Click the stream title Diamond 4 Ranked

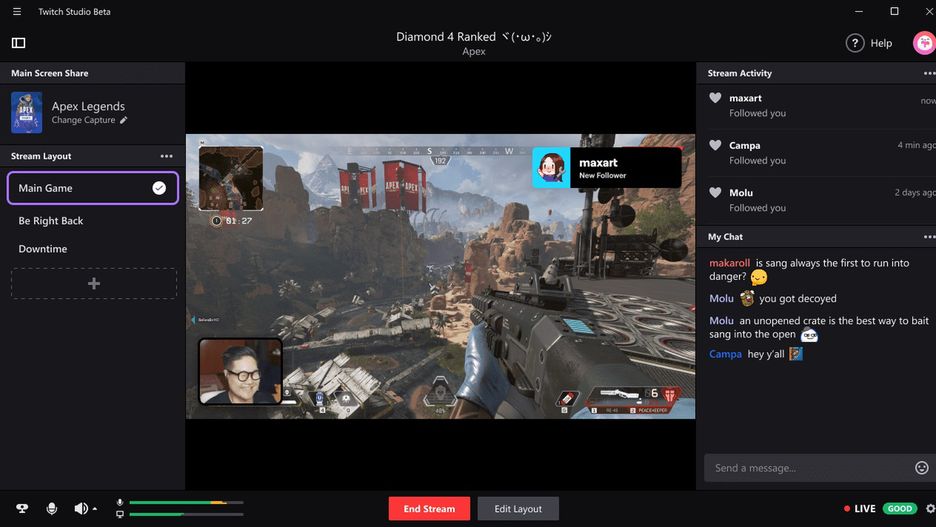[x=474, y=36]
